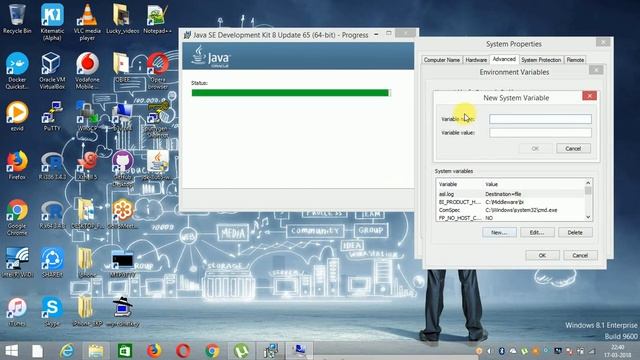640x360 pixels.
Task: Open WinSCP desktop shortcut
Action: 87,116
